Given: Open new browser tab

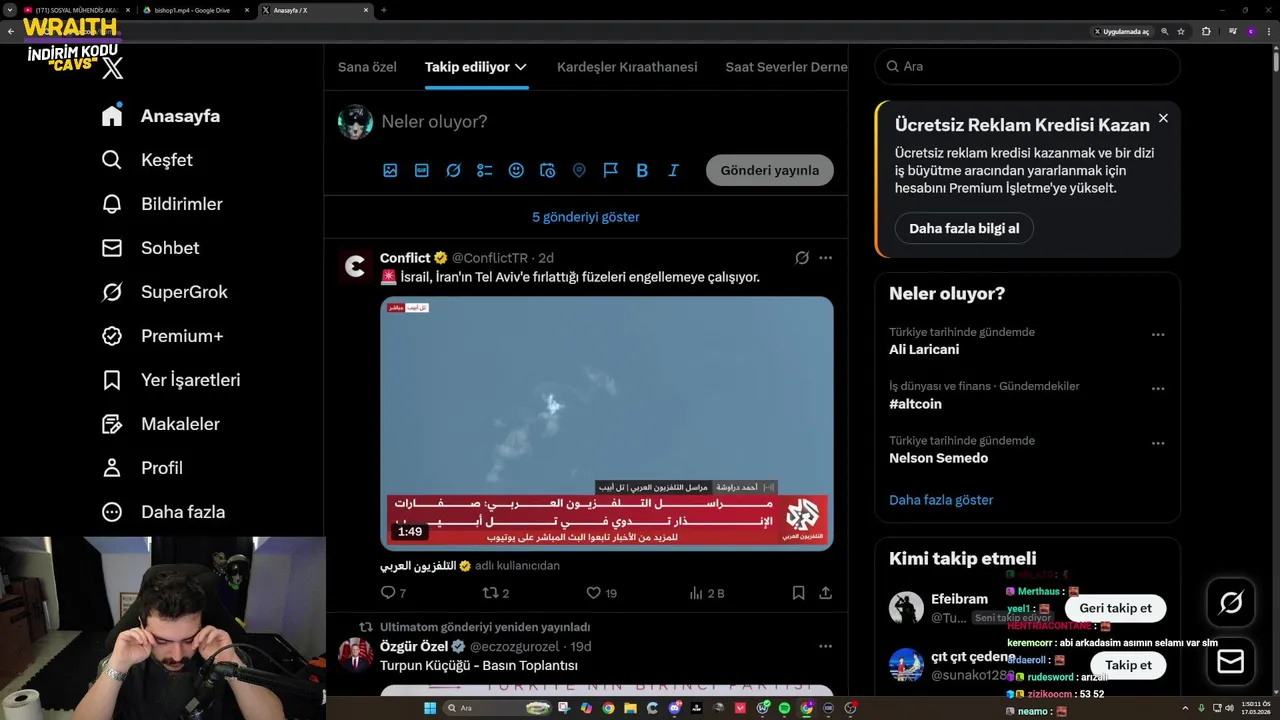Looking at the screenshot, I should pos(384,10).
